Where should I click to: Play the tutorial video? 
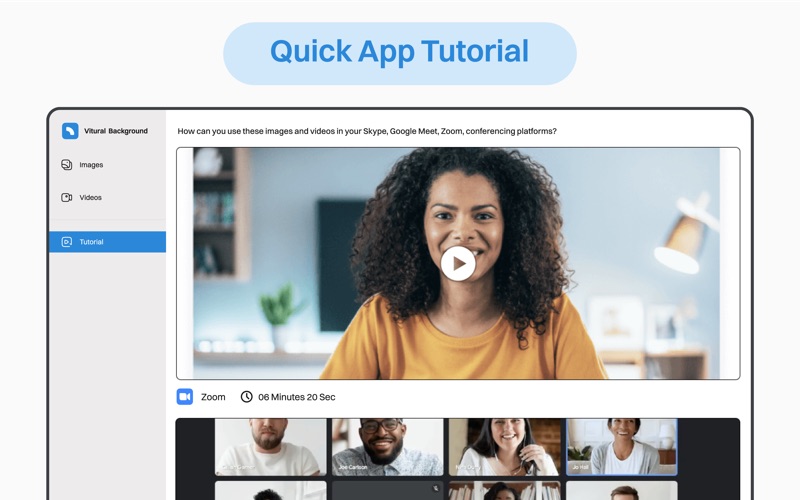(458, 264)
